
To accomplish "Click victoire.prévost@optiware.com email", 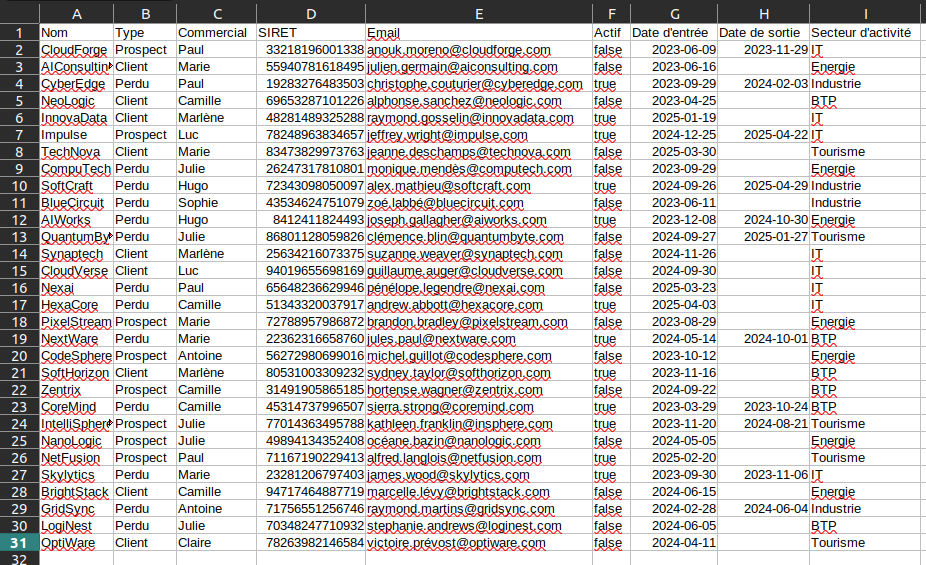I will [456, 543].
